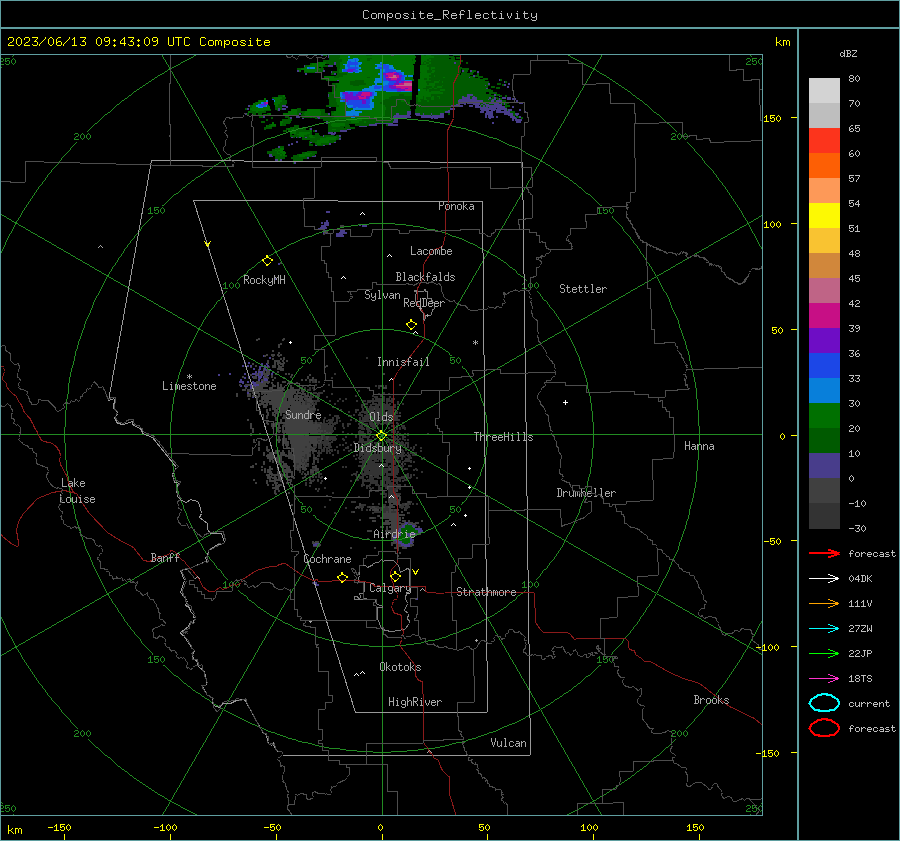Pick the purple swatch in dBZ legend
This screenshot has width=900, height=841.
[824, 340]
